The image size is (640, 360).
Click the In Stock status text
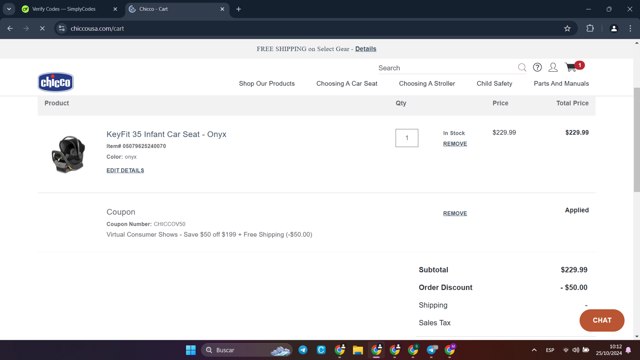[453, 133]
